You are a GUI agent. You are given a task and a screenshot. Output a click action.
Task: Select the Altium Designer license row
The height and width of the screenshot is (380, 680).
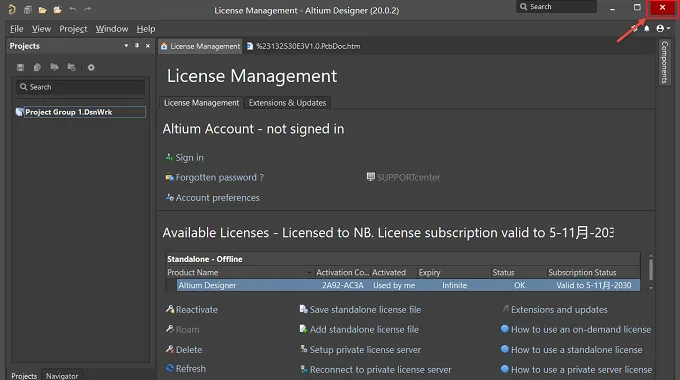[x=408, y=285]
